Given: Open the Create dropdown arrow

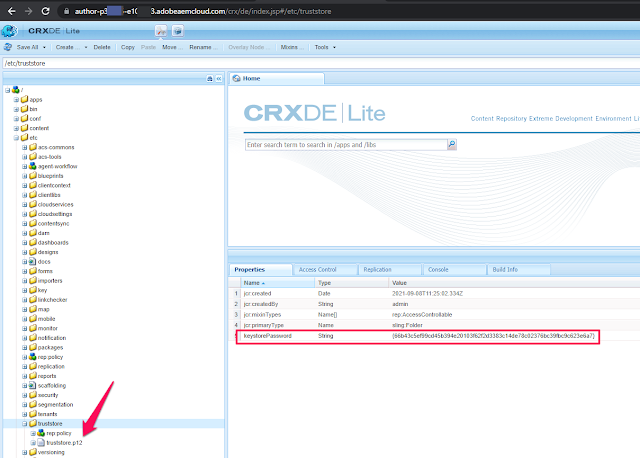Looking at the screenshot, I should pos(86,47).
